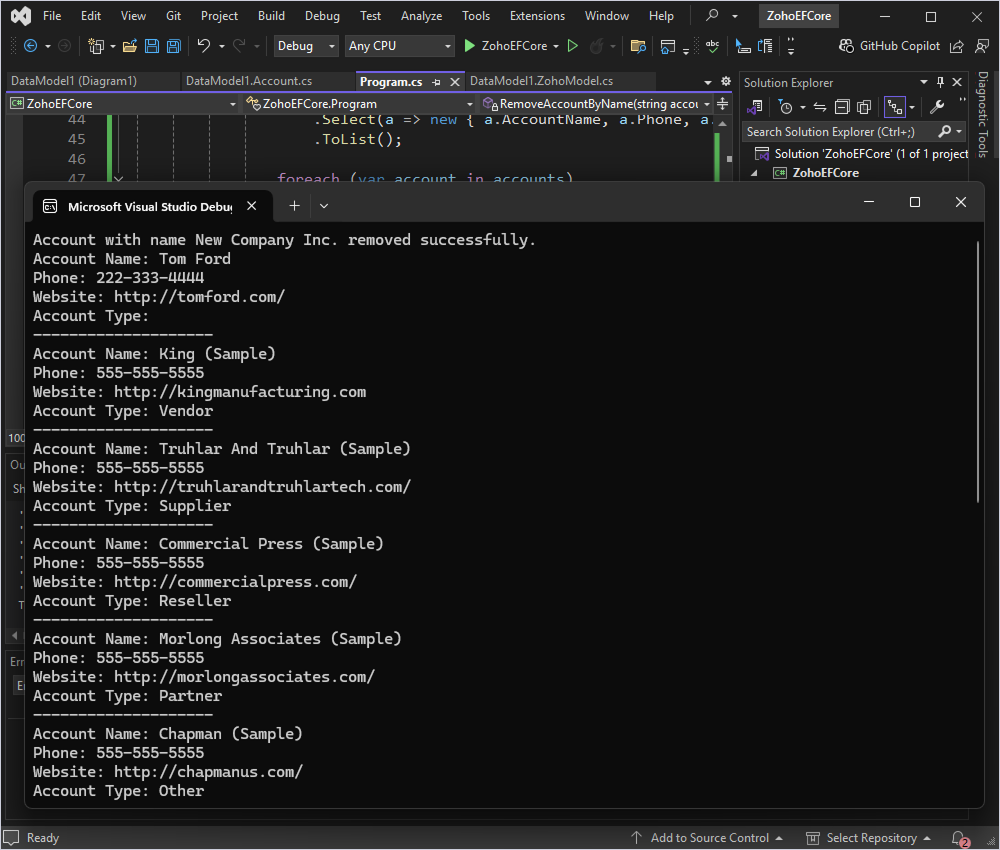Image resolution: width=1000 pixels, height=850 pixels.
Task: Open the Build menu
Action: 271,16
